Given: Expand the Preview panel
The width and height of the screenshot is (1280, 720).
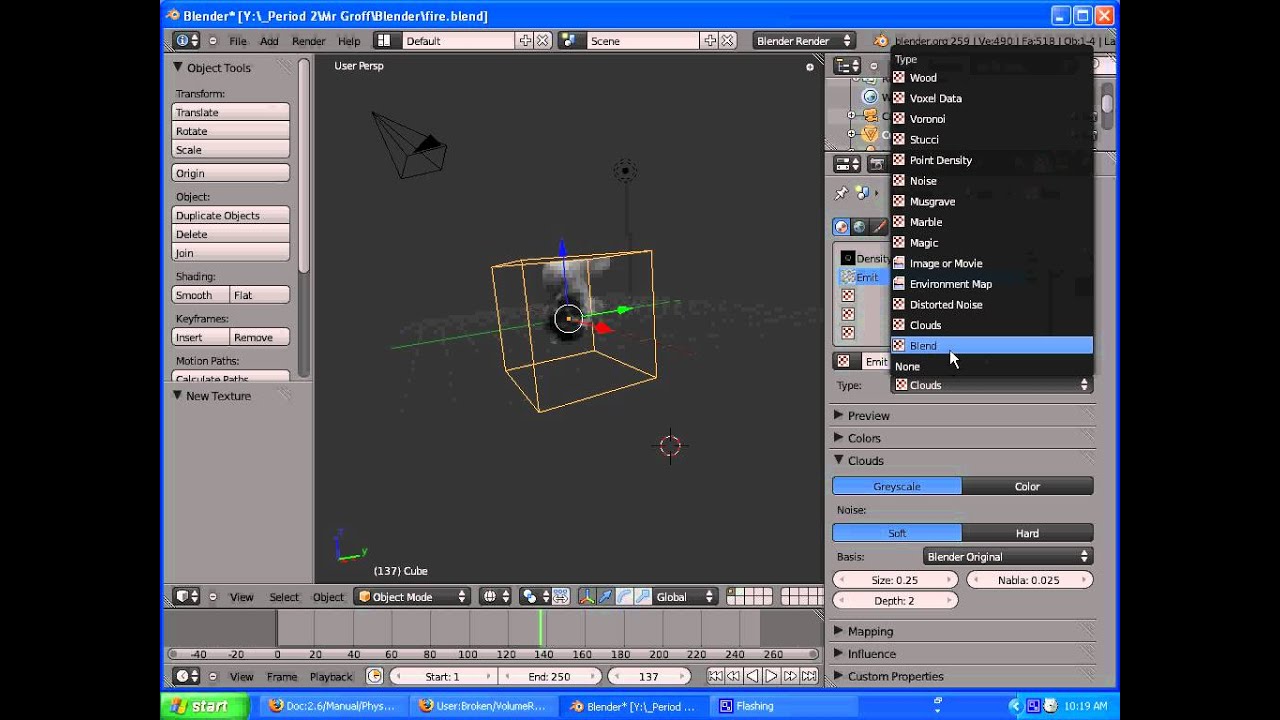Looking at the screenshot, I should 868,415.
